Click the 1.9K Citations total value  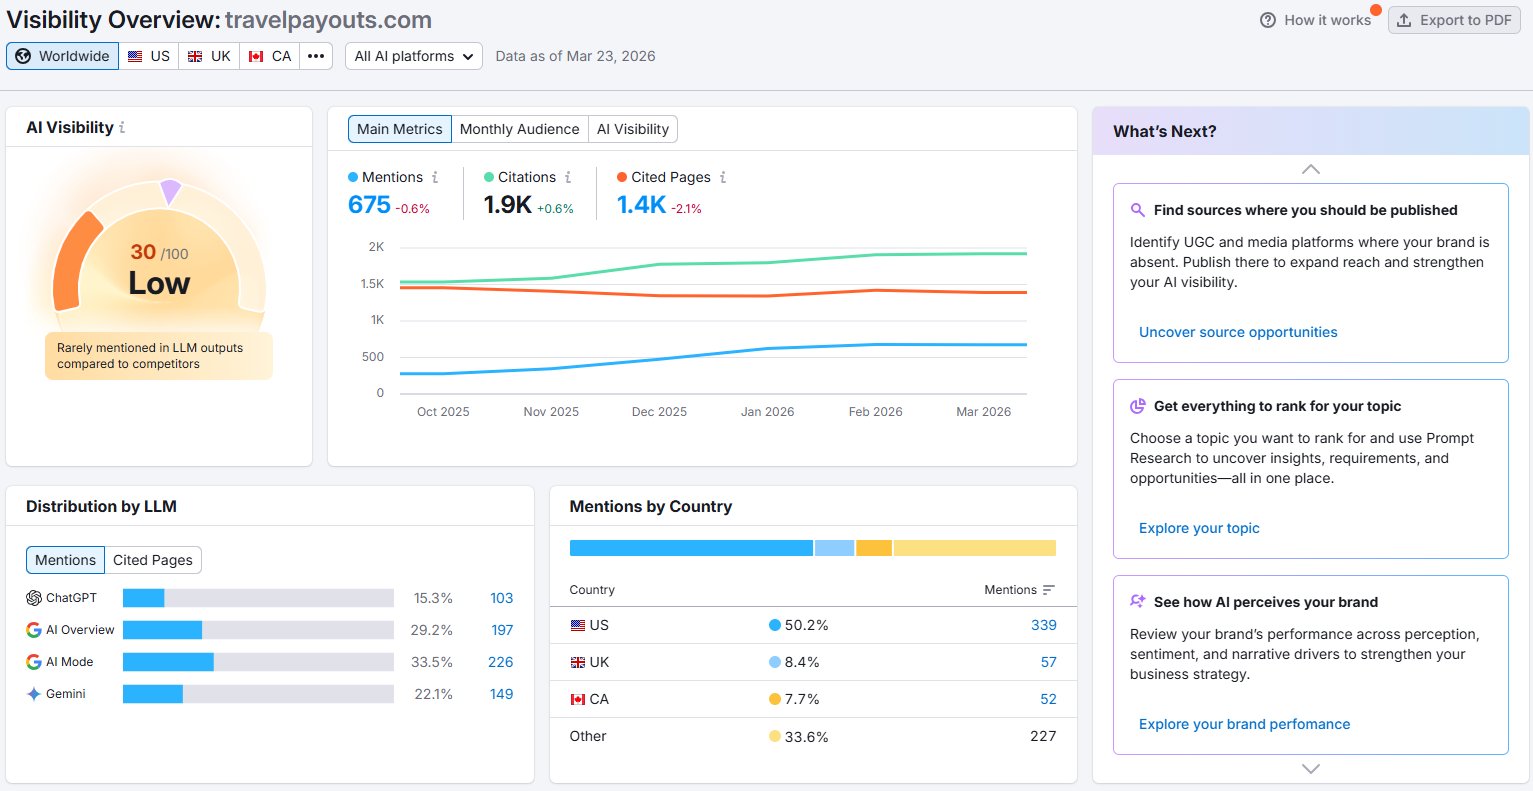pos(507,205)
